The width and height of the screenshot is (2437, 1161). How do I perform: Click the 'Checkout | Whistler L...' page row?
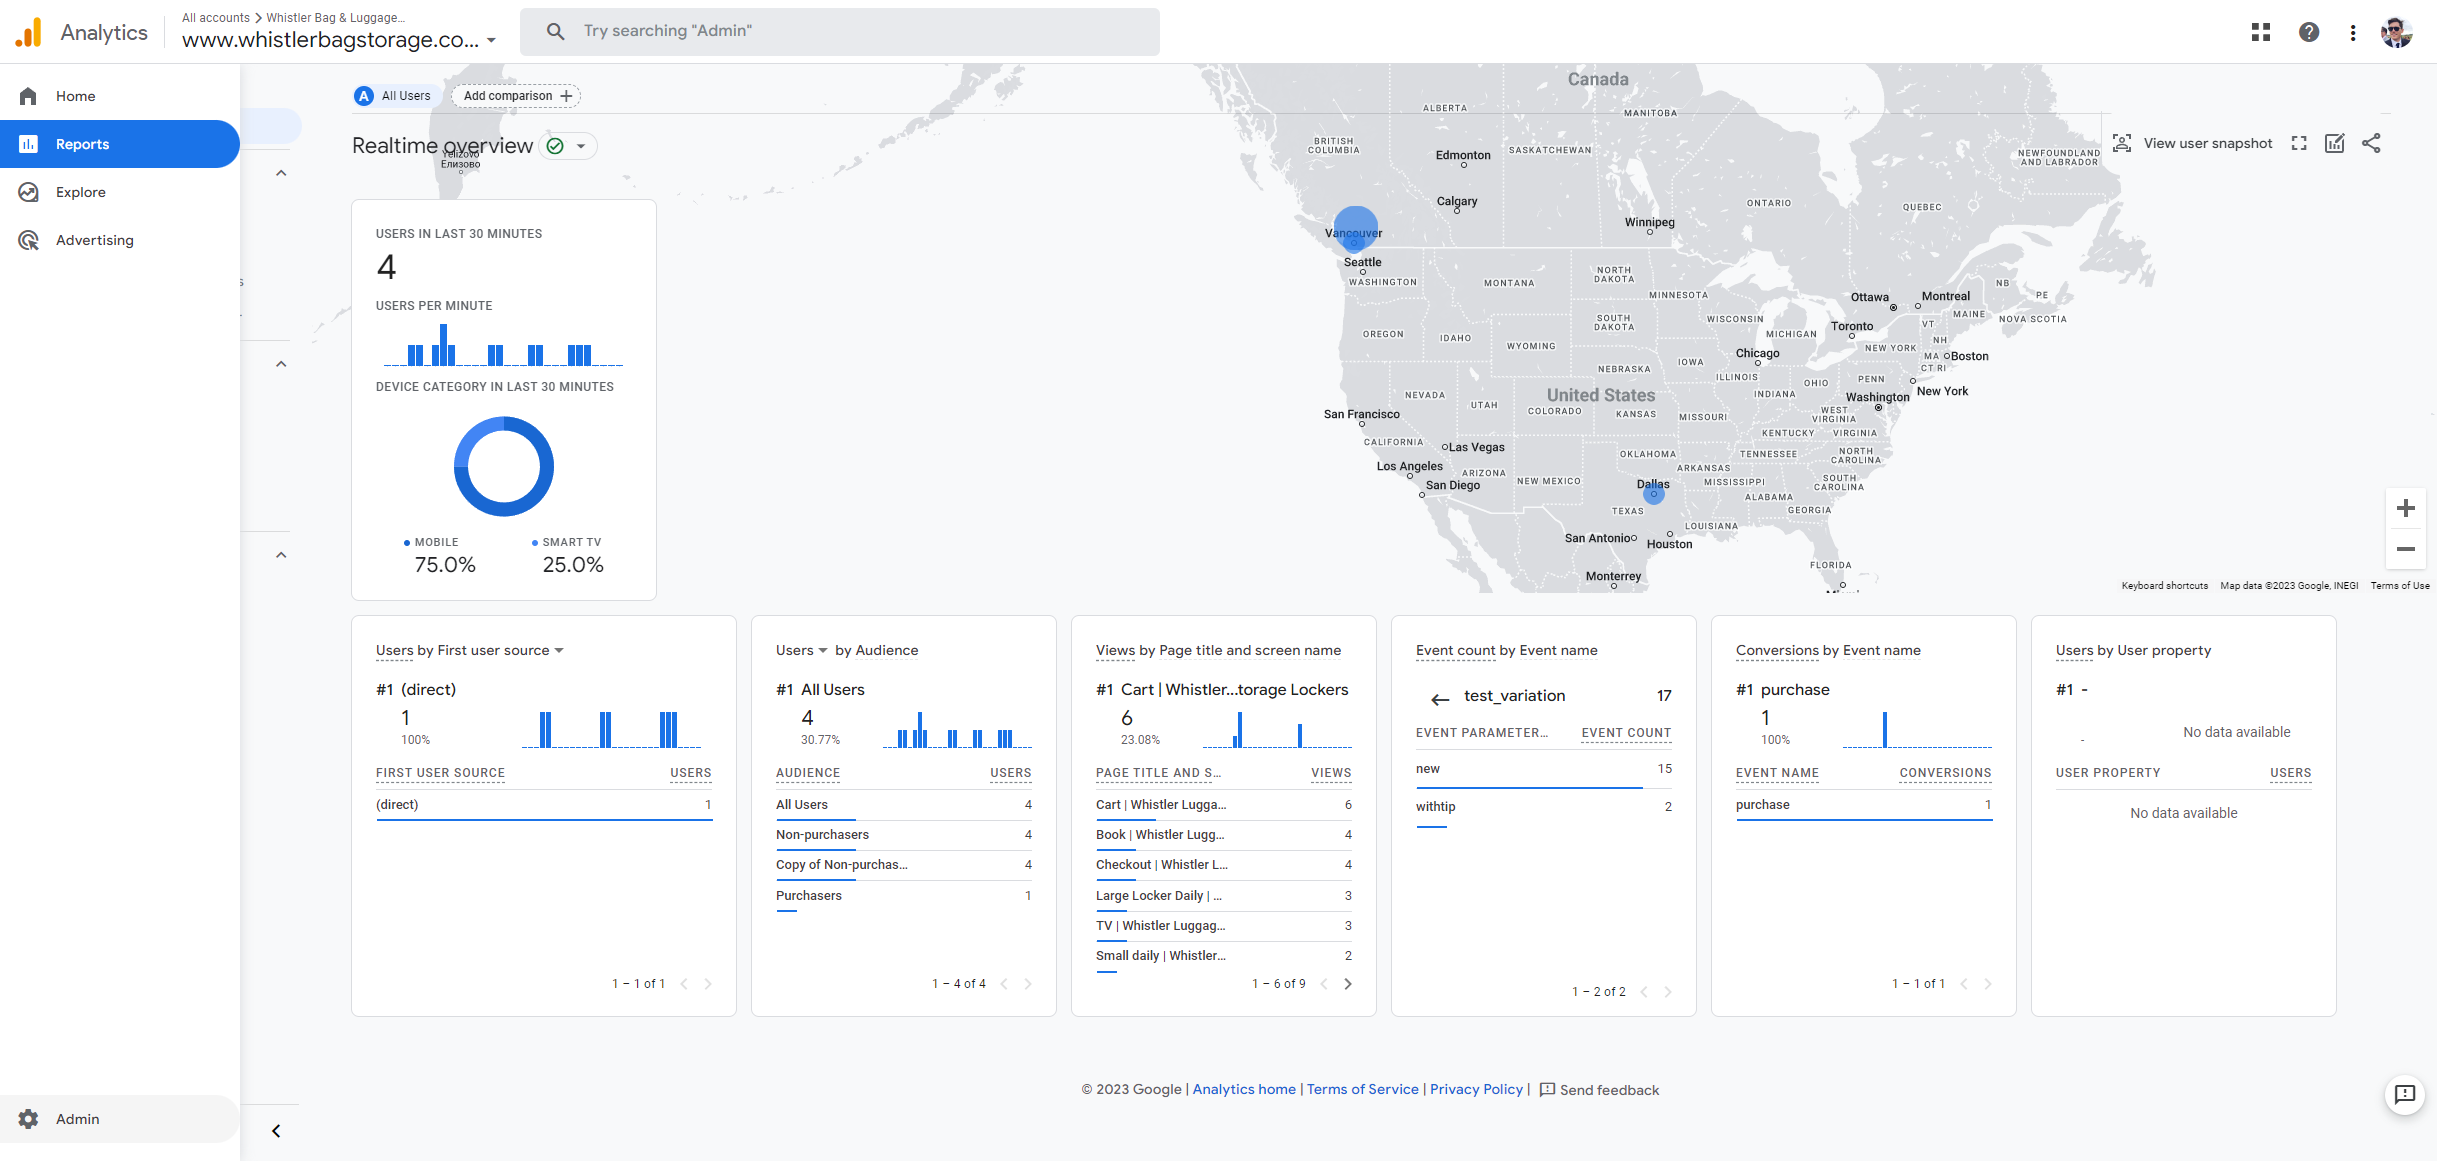point(1224,865)
